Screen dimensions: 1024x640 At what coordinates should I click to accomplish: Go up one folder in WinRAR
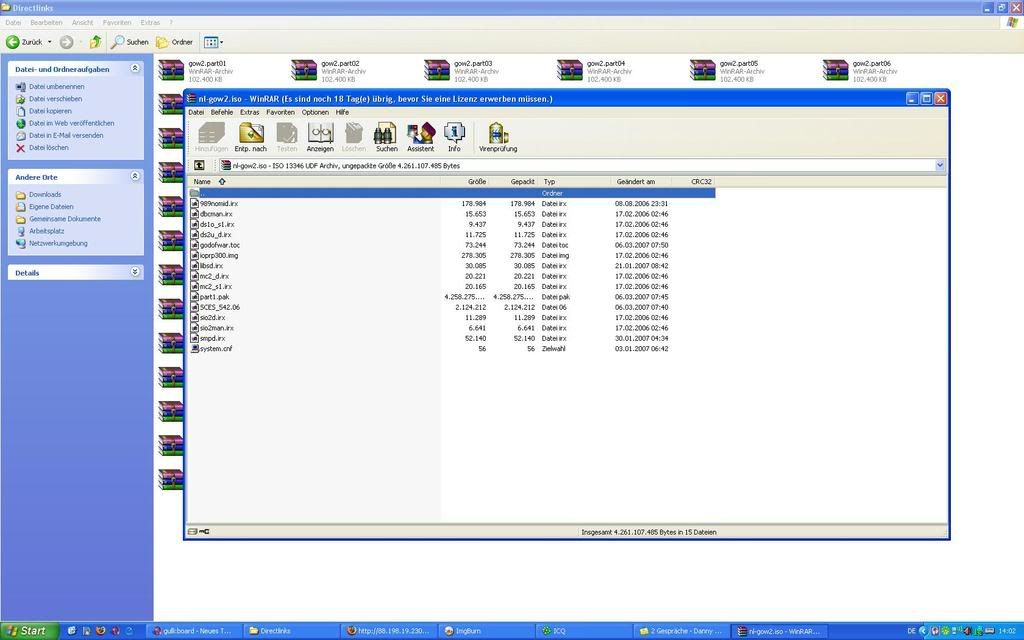point(199,165)
